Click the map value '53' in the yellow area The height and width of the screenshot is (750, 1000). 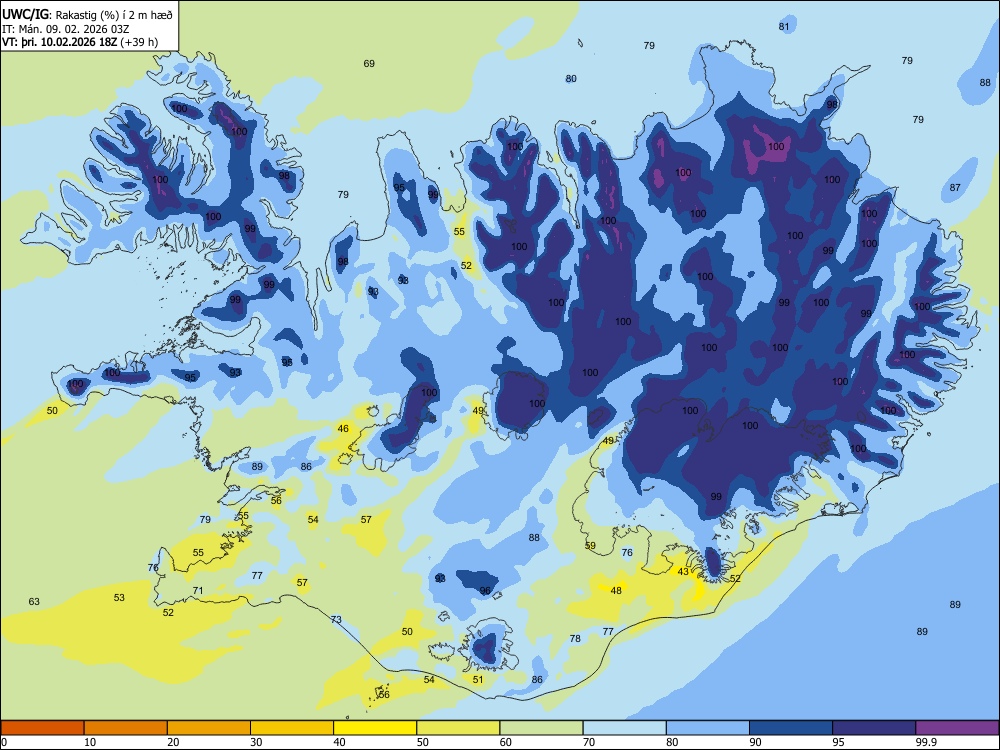(x=119, y=598)
